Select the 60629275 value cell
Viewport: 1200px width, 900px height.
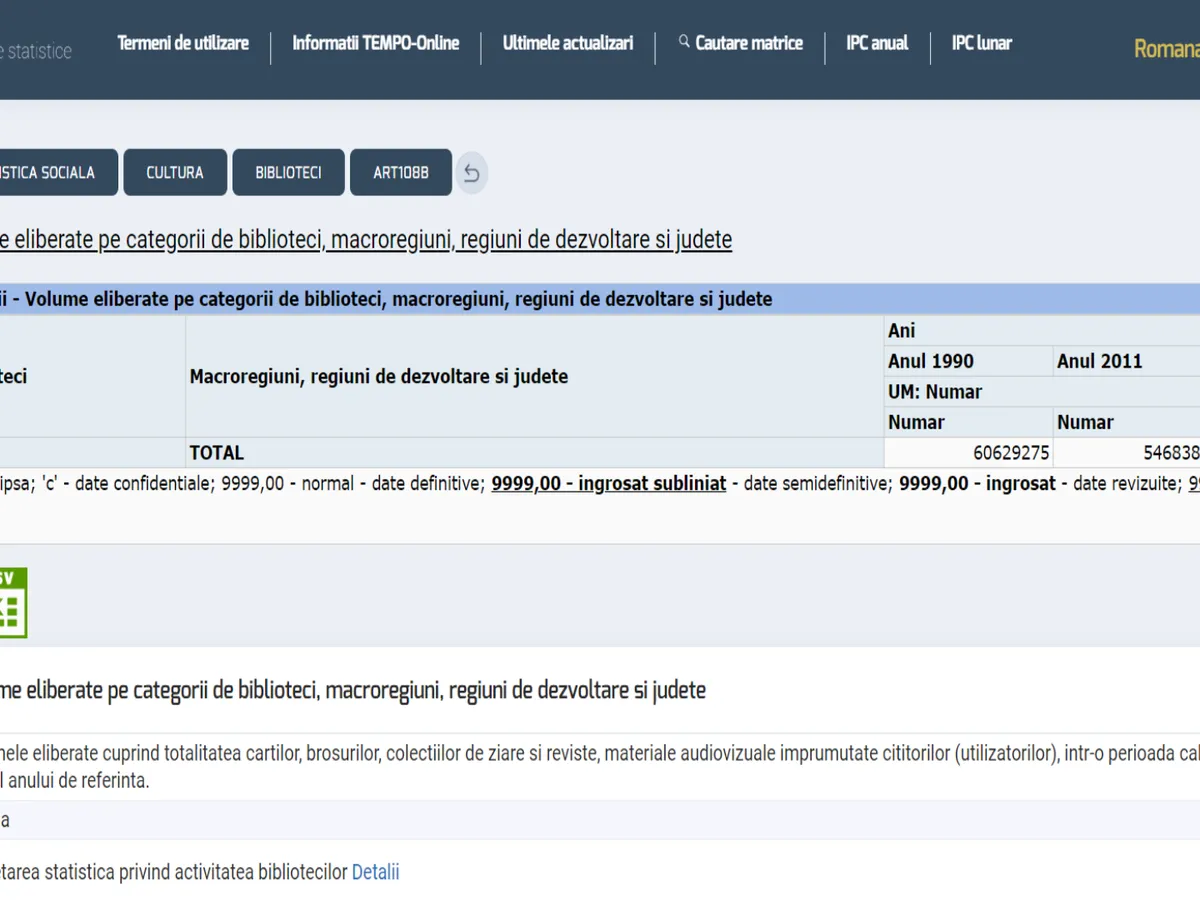coord(1010,453)
